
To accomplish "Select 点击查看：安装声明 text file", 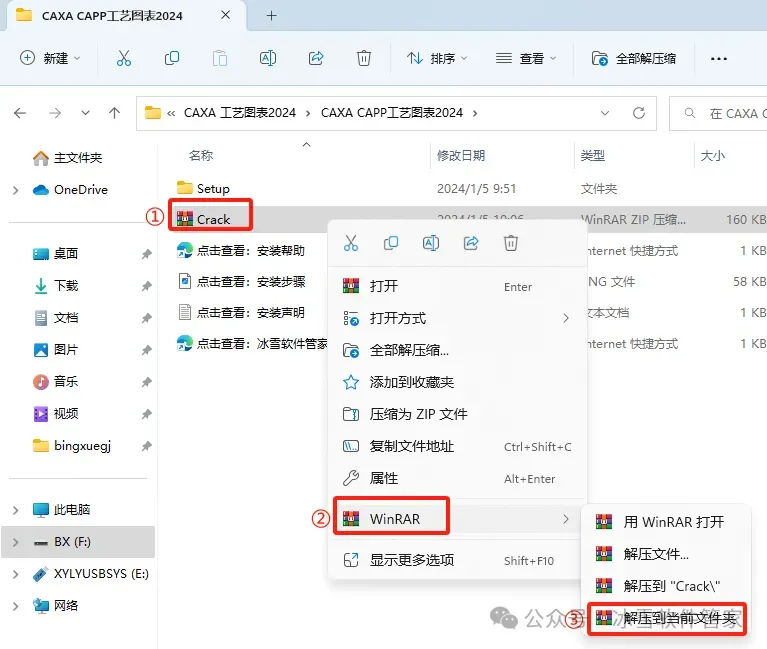I will [x=241, y=313].
